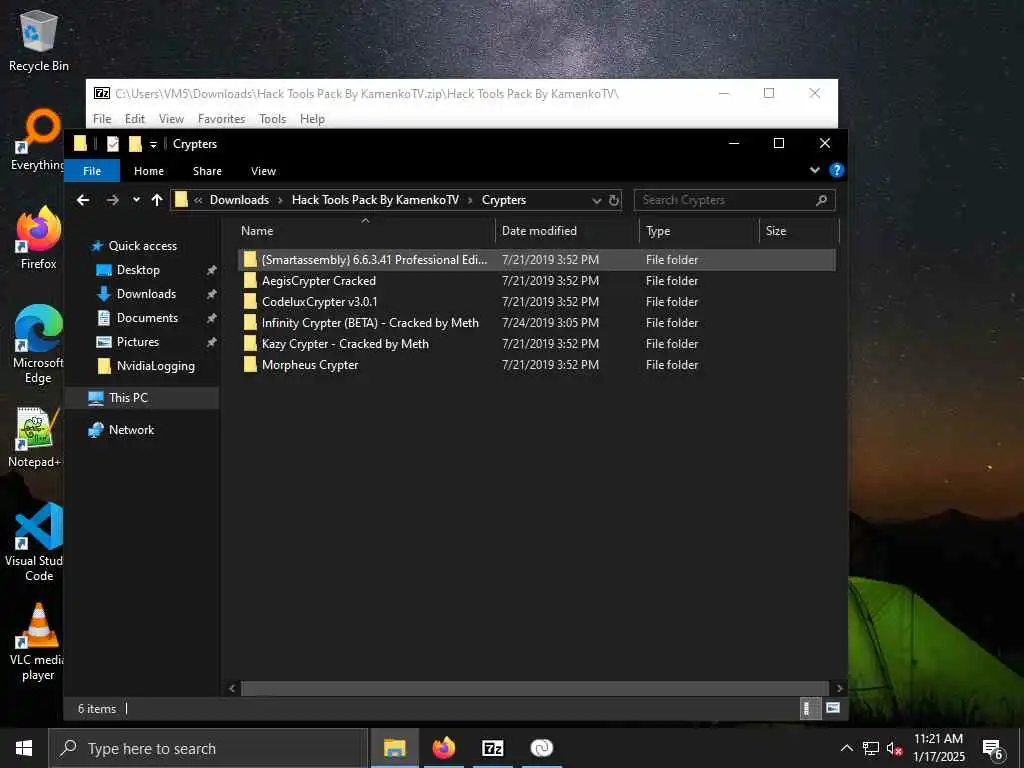Launch the Everything search desktop icon
This screenshot has height=768, width=1024.
pyautogui.click(x=38, y=139)
